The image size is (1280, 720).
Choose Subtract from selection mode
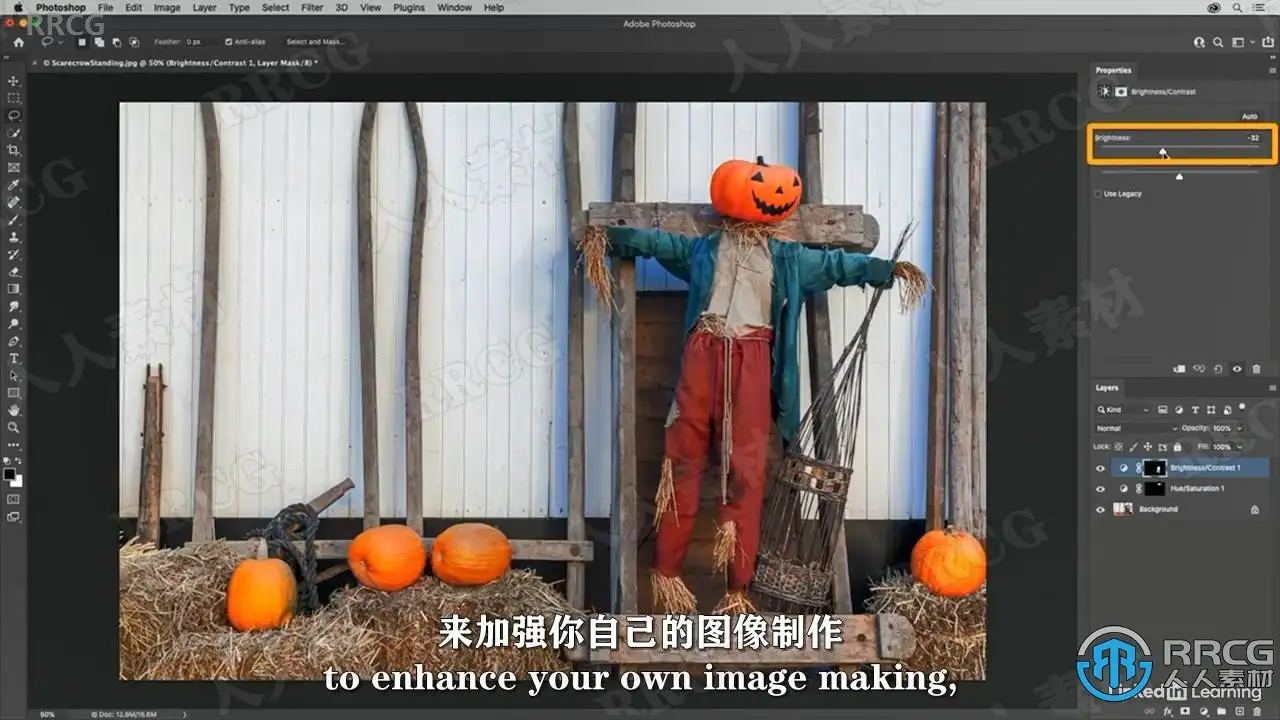click(118, 42)
